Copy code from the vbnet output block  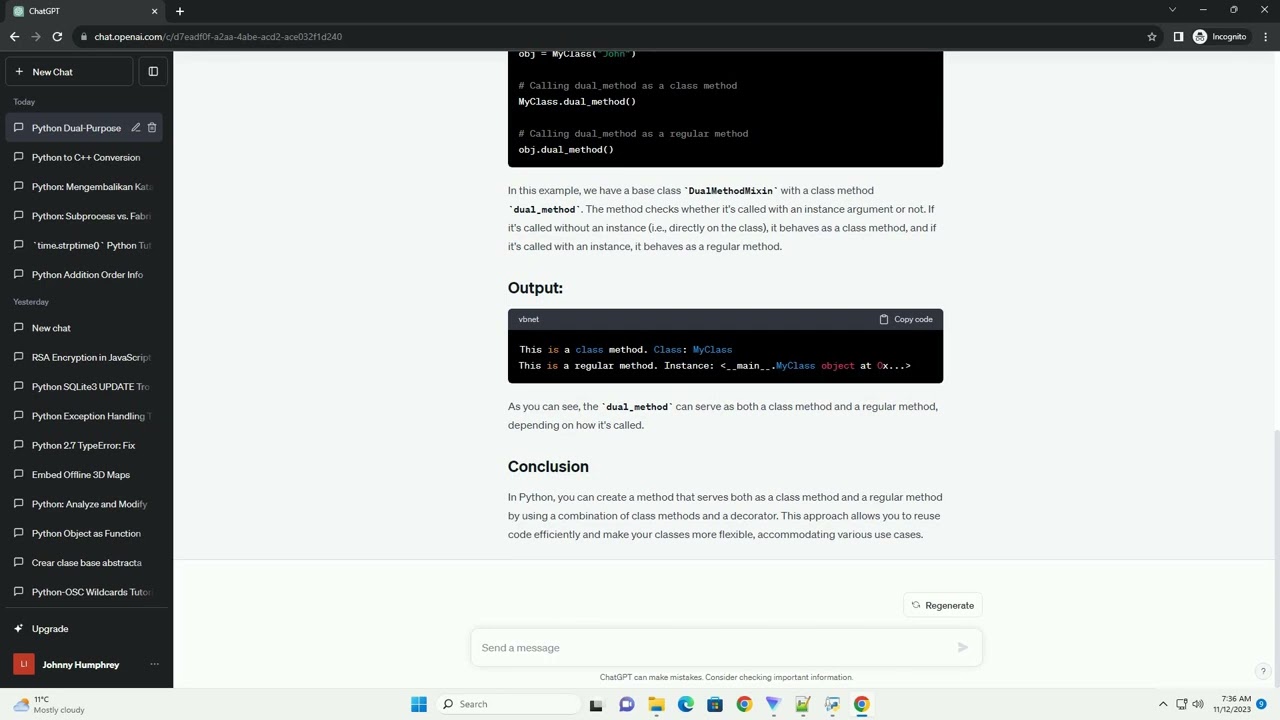pos(906,319)
